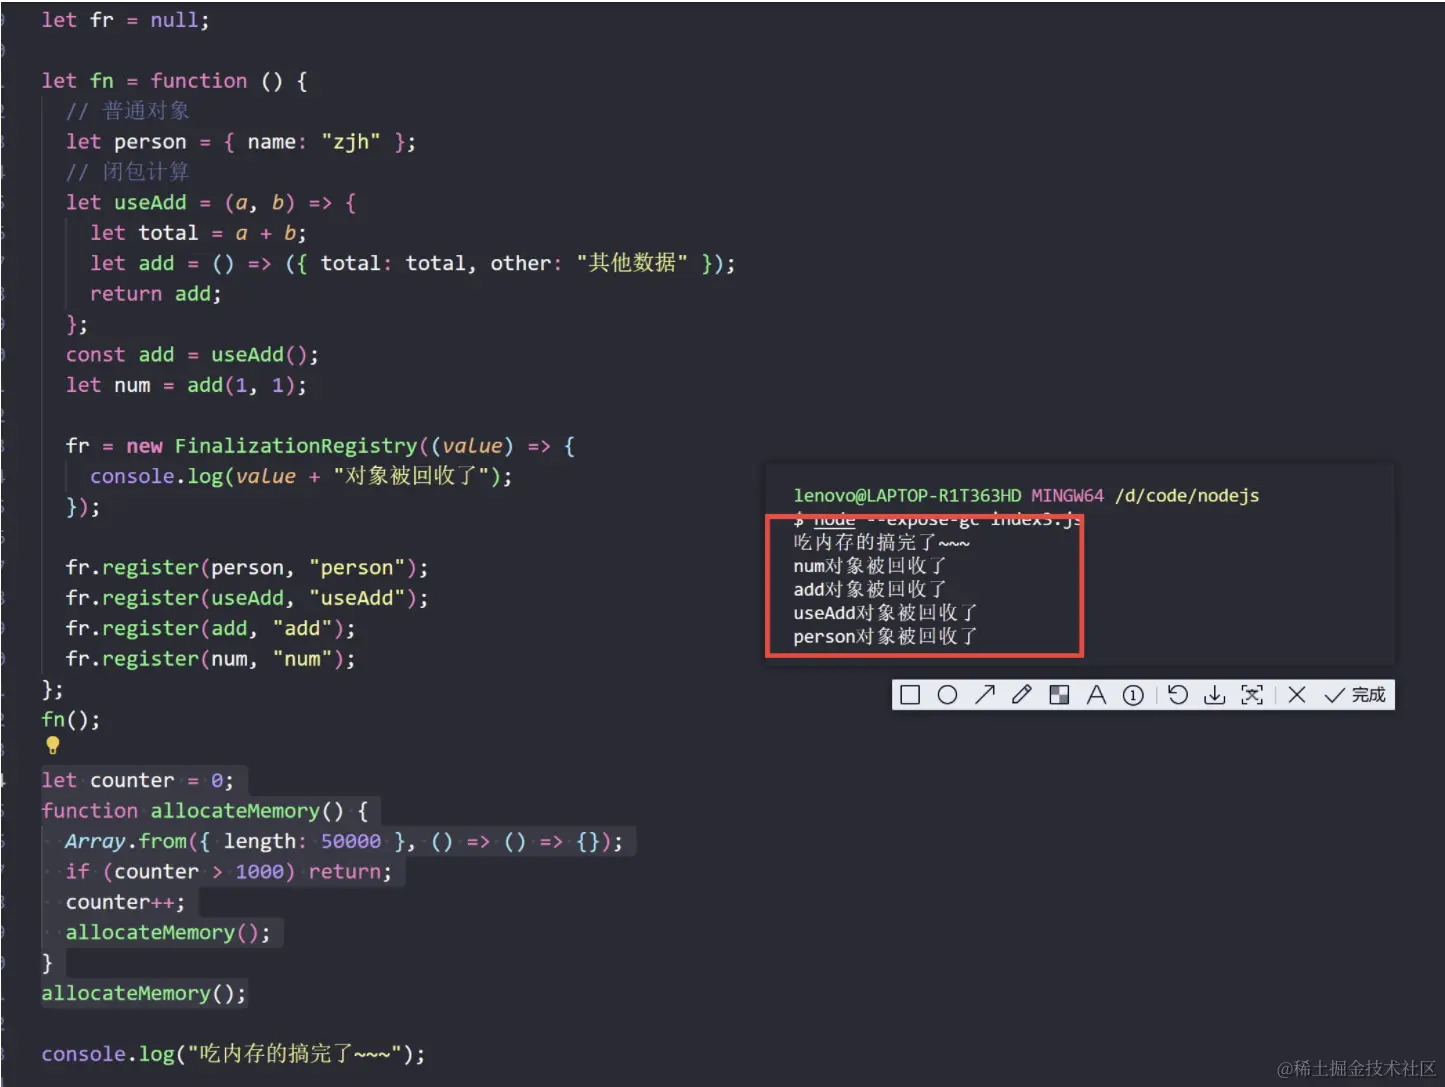The image size is (1445, 1087).
Task: Click the terminal output 'useAdd对象被回收了'
Action: 885,613
